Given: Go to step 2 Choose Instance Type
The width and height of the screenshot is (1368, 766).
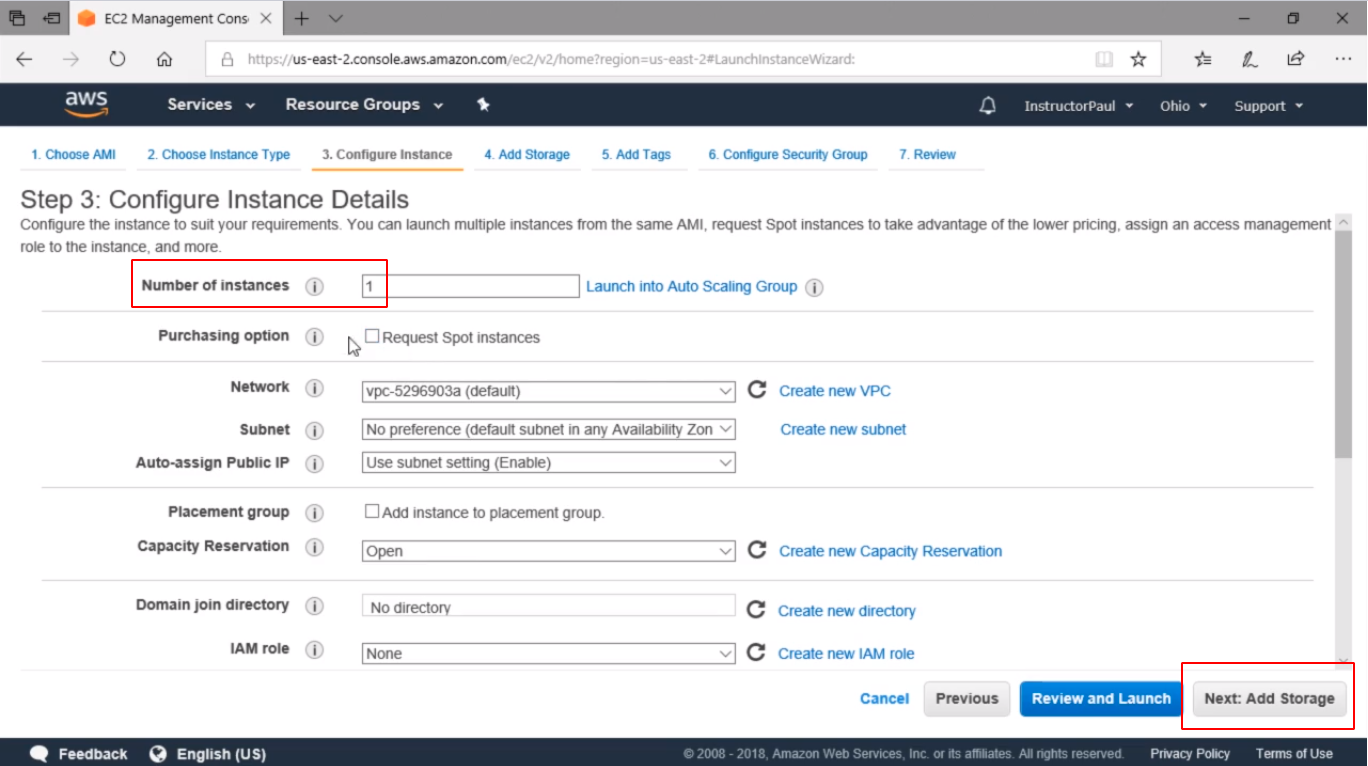Looking at the screenshot, I should tap(219, 155).
